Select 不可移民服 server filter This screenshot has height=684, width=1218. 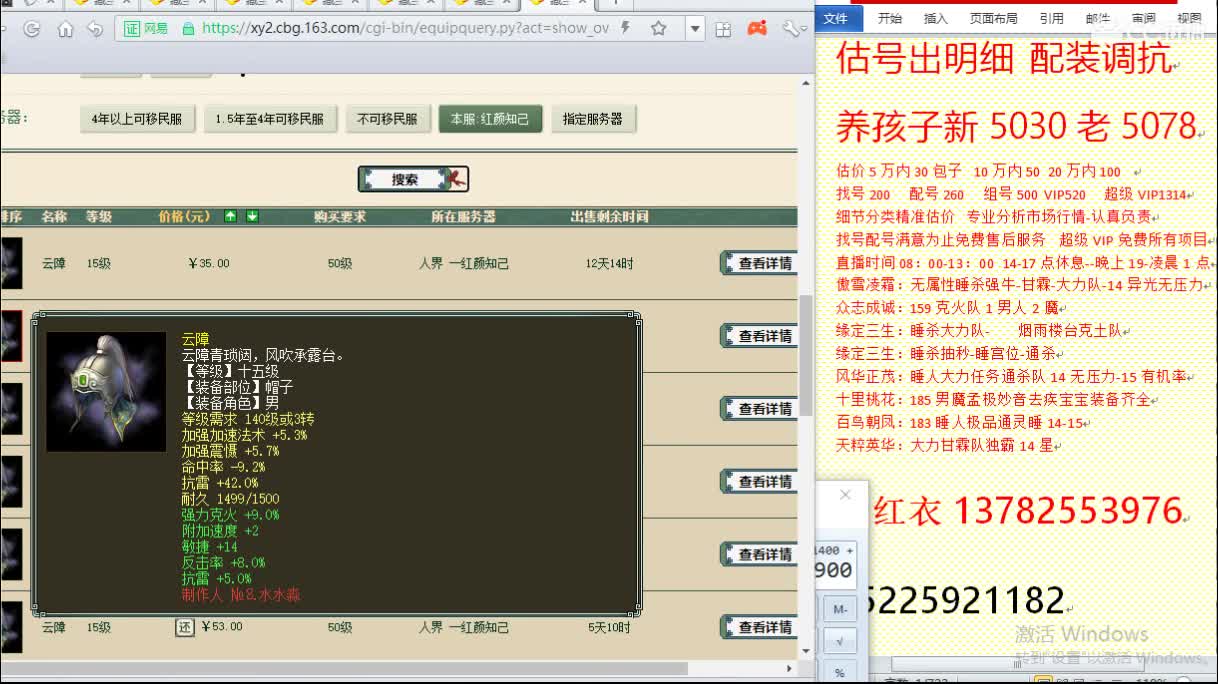tap(388, 119)
